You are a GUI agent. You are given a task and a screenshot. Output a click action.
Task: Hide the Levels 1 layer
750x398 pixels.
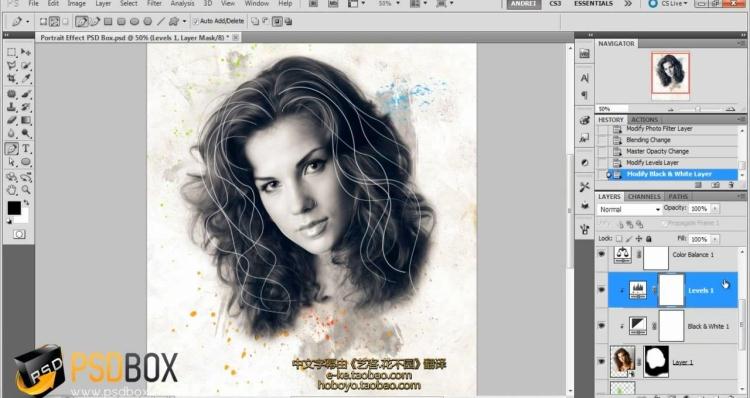coord(602,290)
